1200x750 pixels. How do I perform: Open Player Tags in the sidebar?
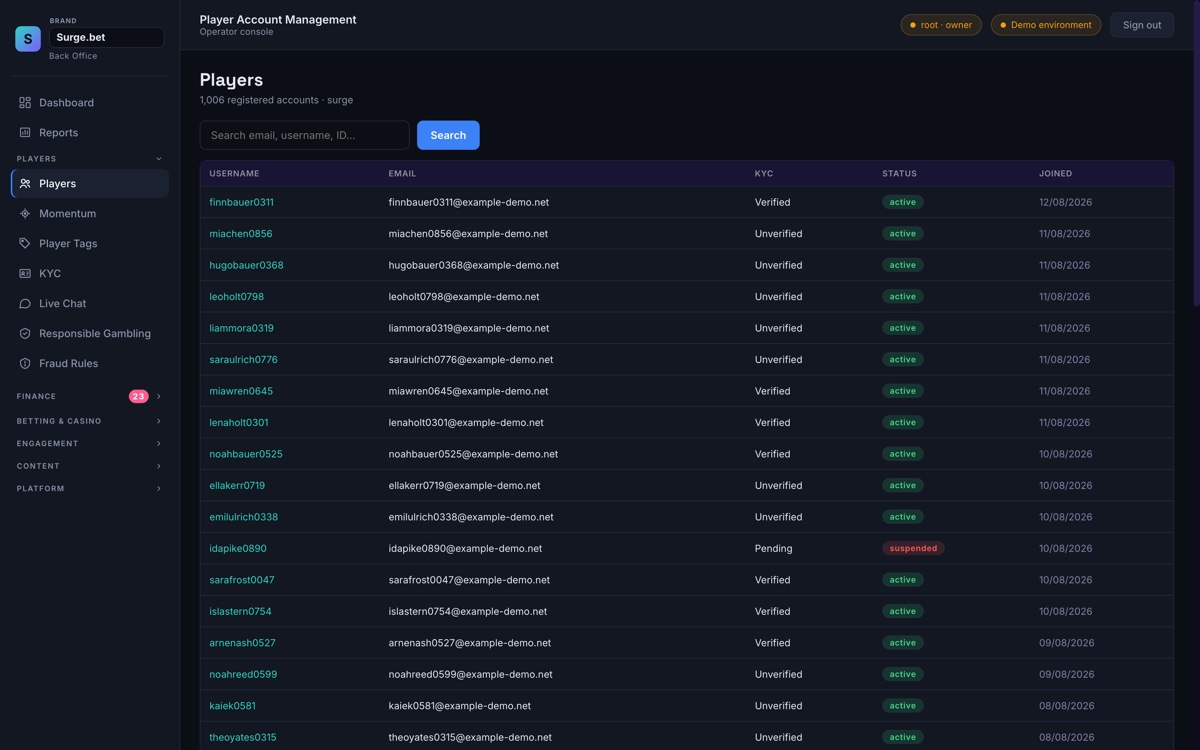click(x=90, y=244)
